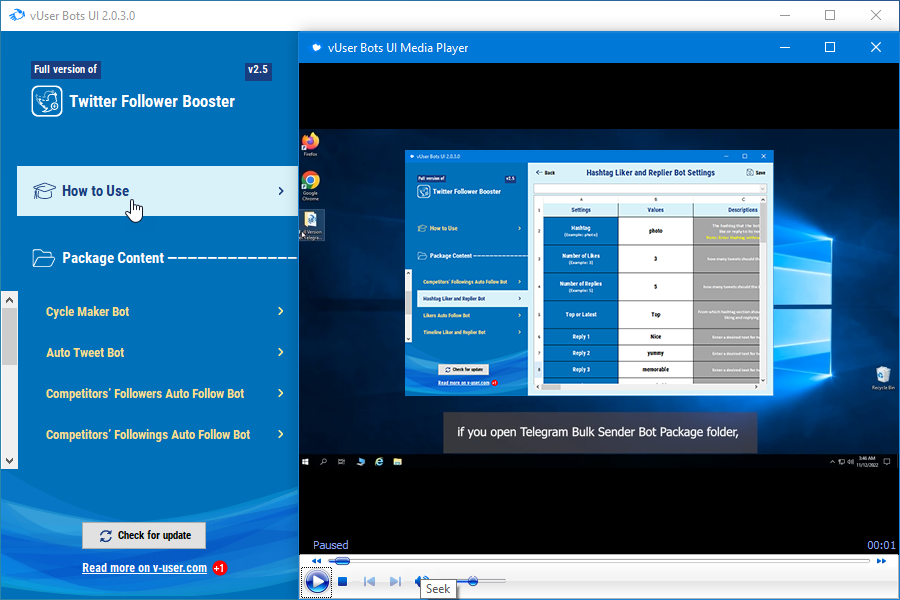Image resolution: width=900 pixels, height=600 pixels.
Task: Minimize the main vUser Bots UI window
Action: coord(785,16)
